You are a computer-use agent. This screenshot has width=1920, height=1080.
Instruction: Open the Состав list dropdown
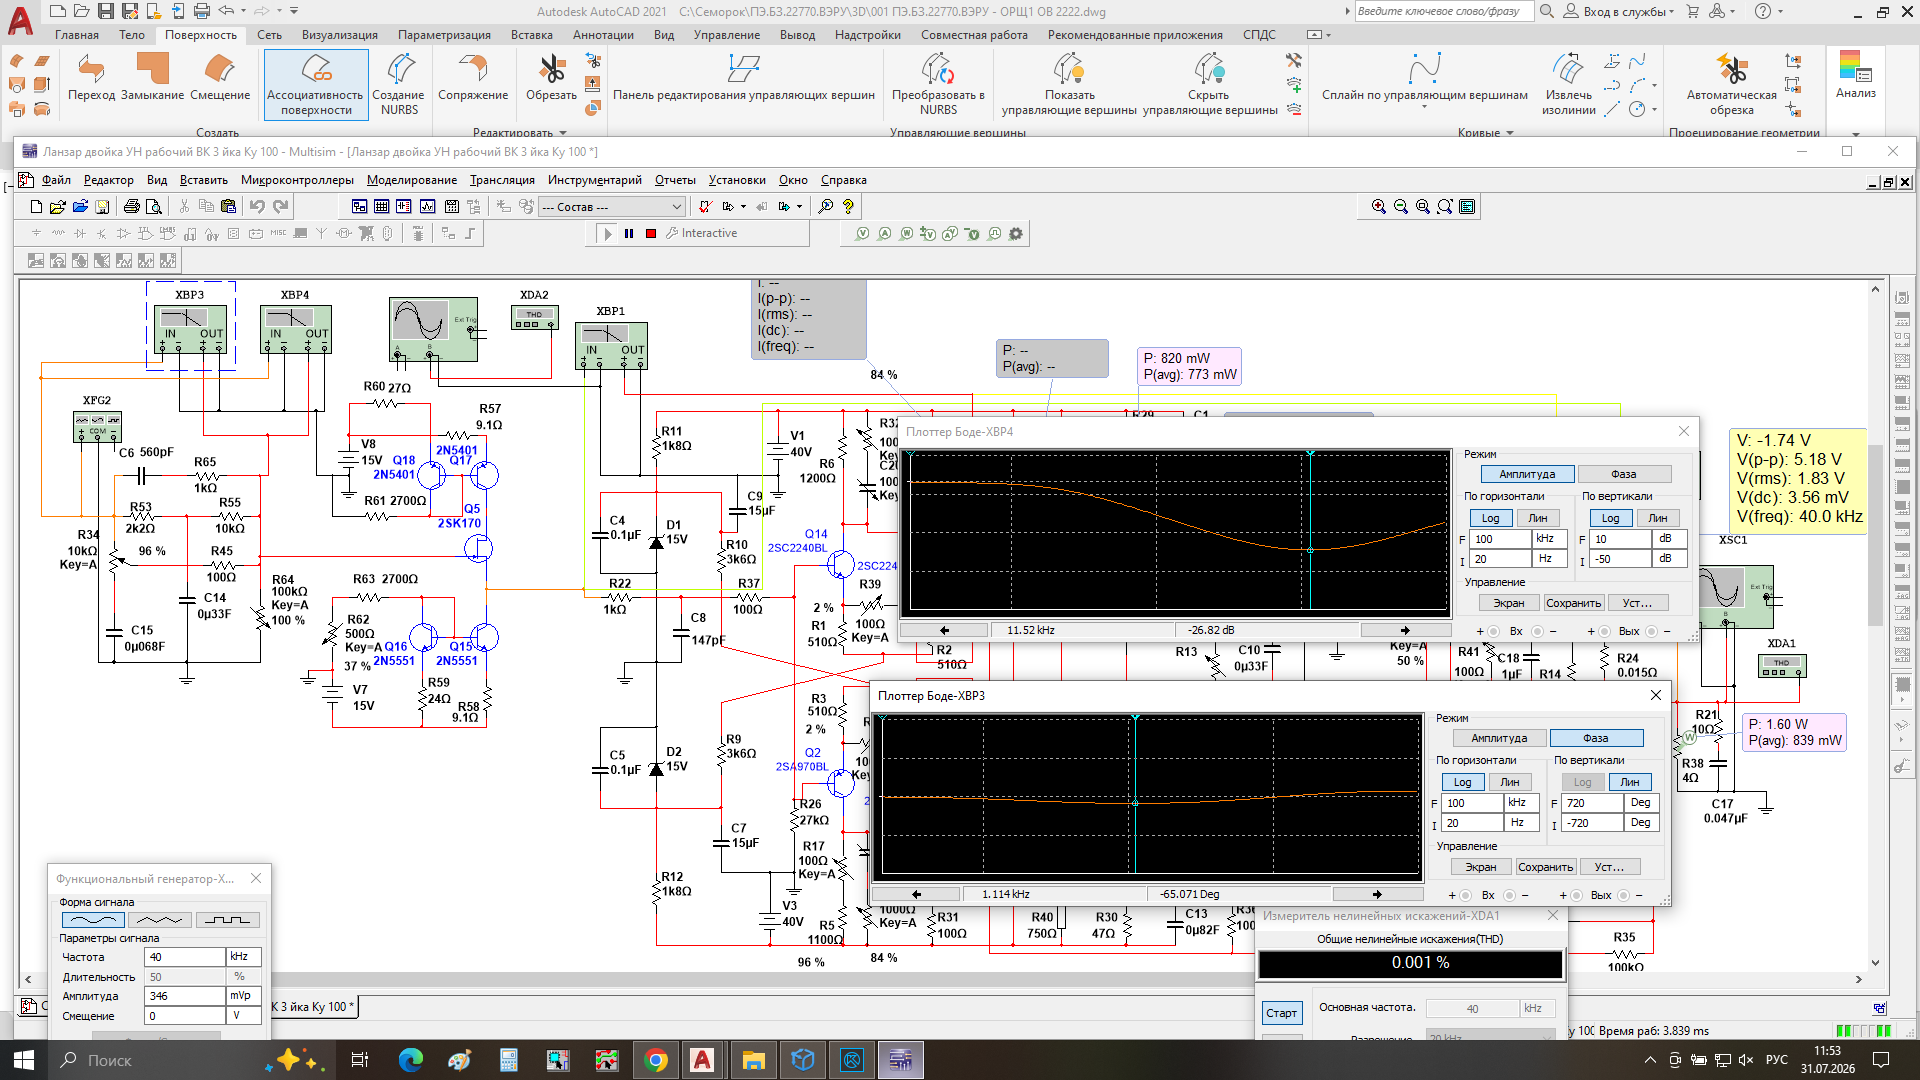(x=676, y=207)
